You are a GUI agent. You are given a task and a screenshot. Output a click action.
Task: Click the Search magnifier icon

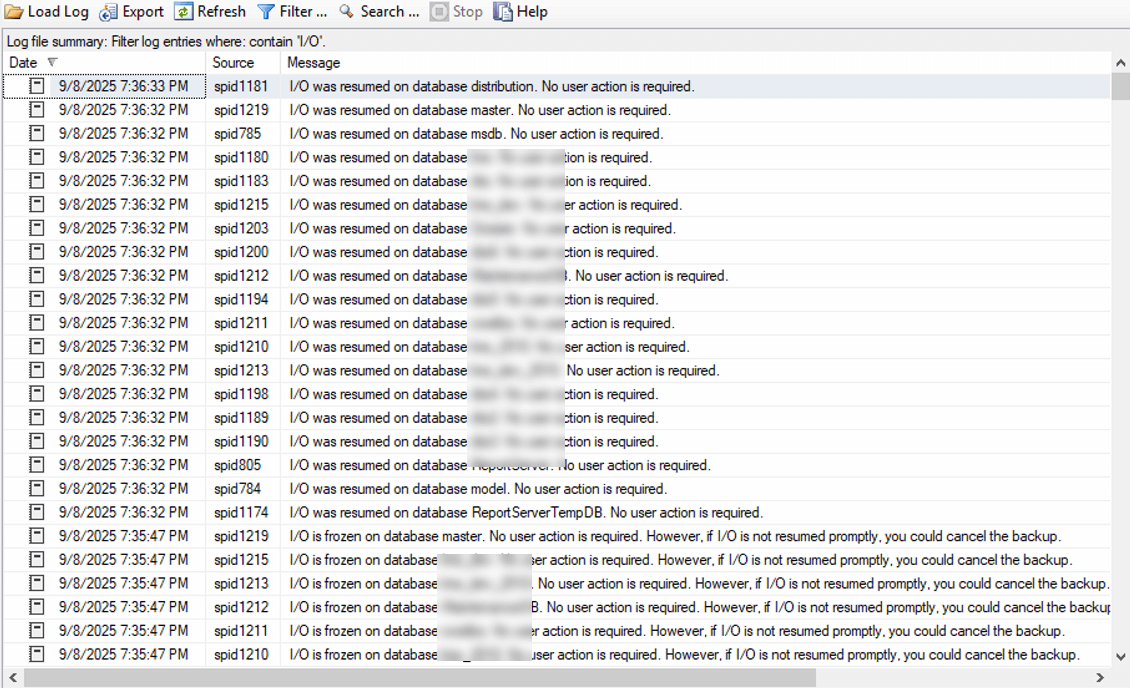click(x=347, y=12)
